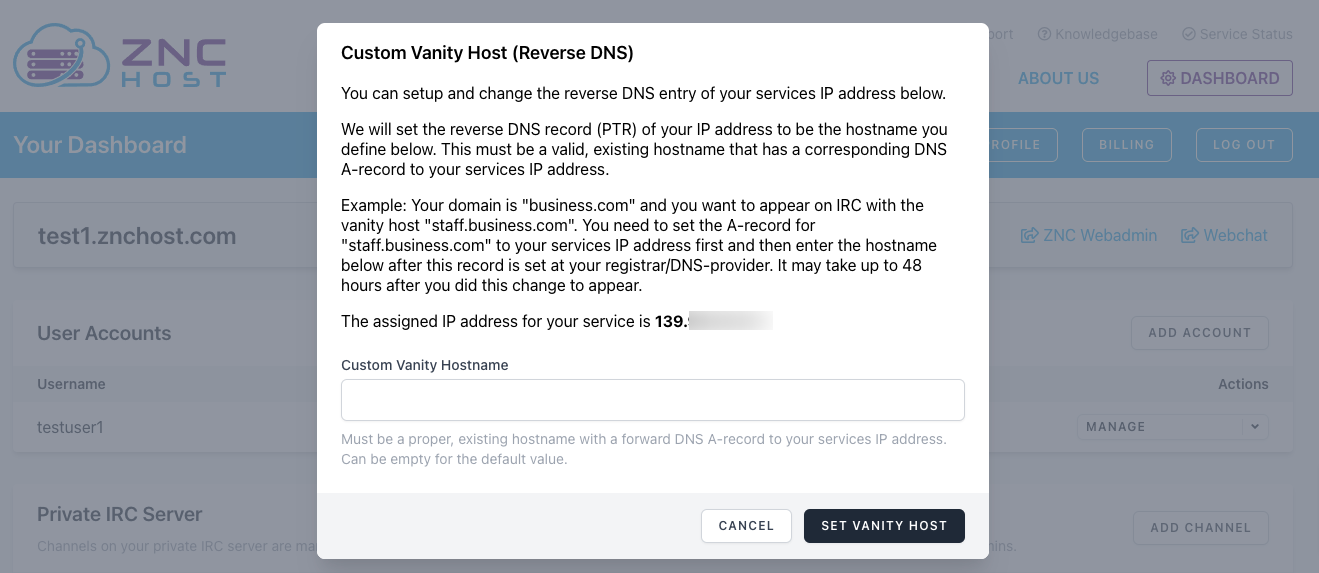Click the ZNC Host cloud logo
1319x573 pixels.
coord(62,58)
